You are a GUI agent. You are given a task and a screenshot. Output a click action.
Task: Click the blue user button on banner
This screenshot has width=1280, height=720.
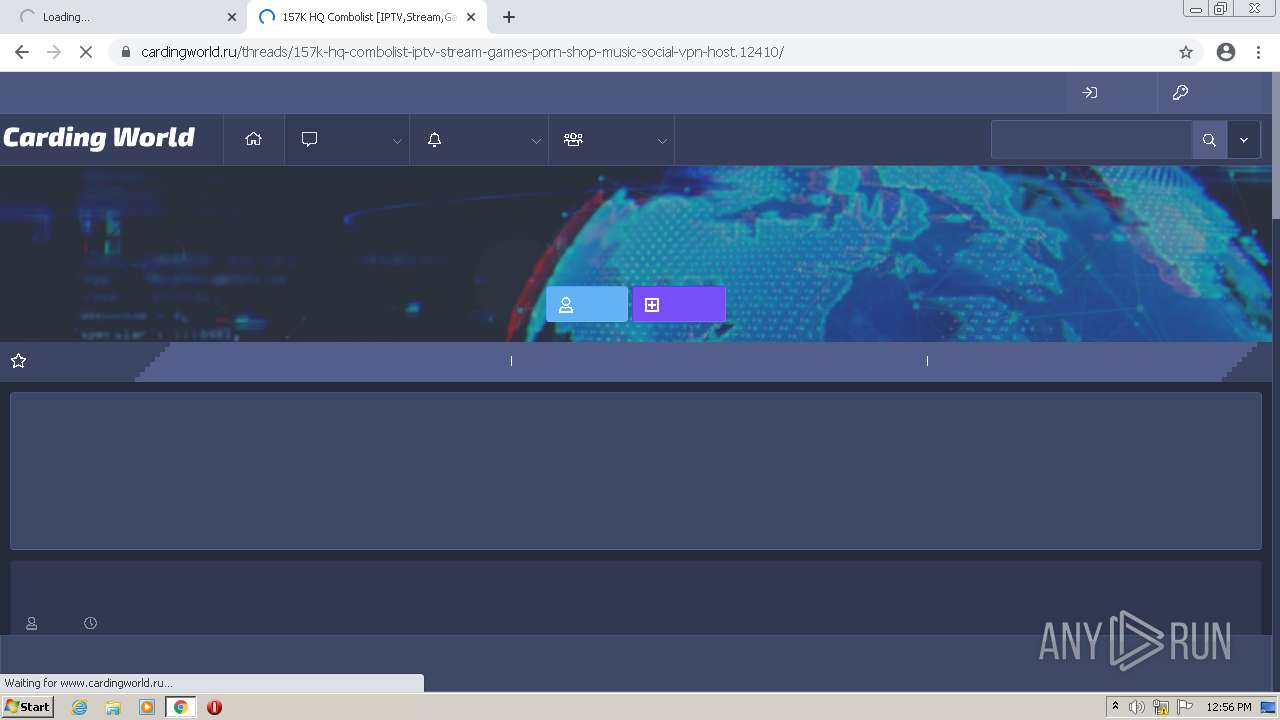(x=587, y=305)
